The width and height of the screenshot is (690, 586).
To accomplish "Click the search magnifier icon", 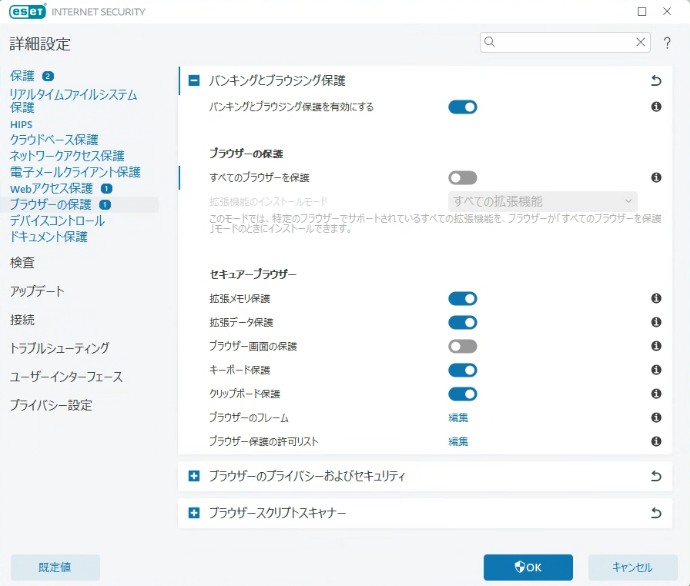I will 489,42.
